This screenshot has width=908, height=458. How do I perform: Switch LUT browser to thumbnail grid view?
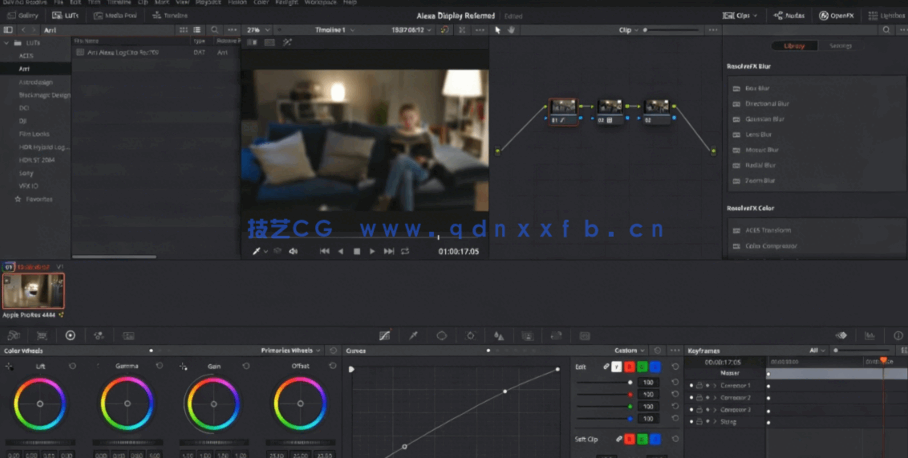[x=184, y=30]
